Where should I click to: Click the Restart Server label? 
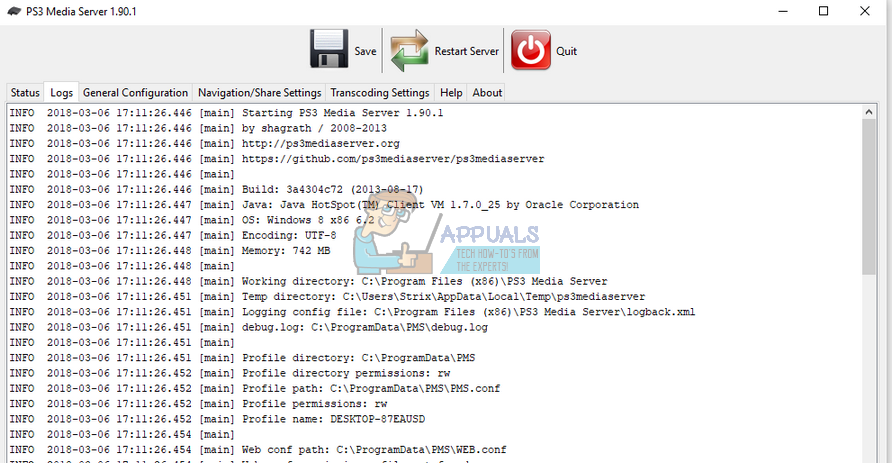click(x=466, y=51)
